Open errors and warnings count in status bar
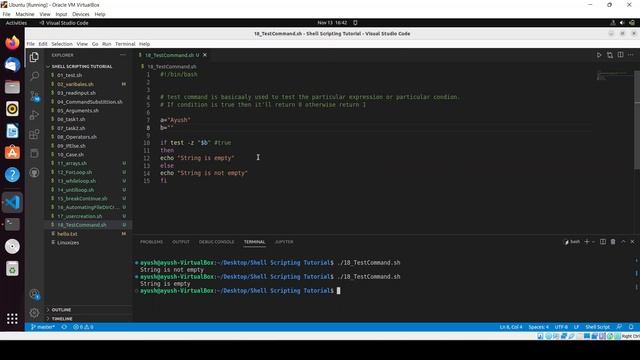 coord(83,327)
